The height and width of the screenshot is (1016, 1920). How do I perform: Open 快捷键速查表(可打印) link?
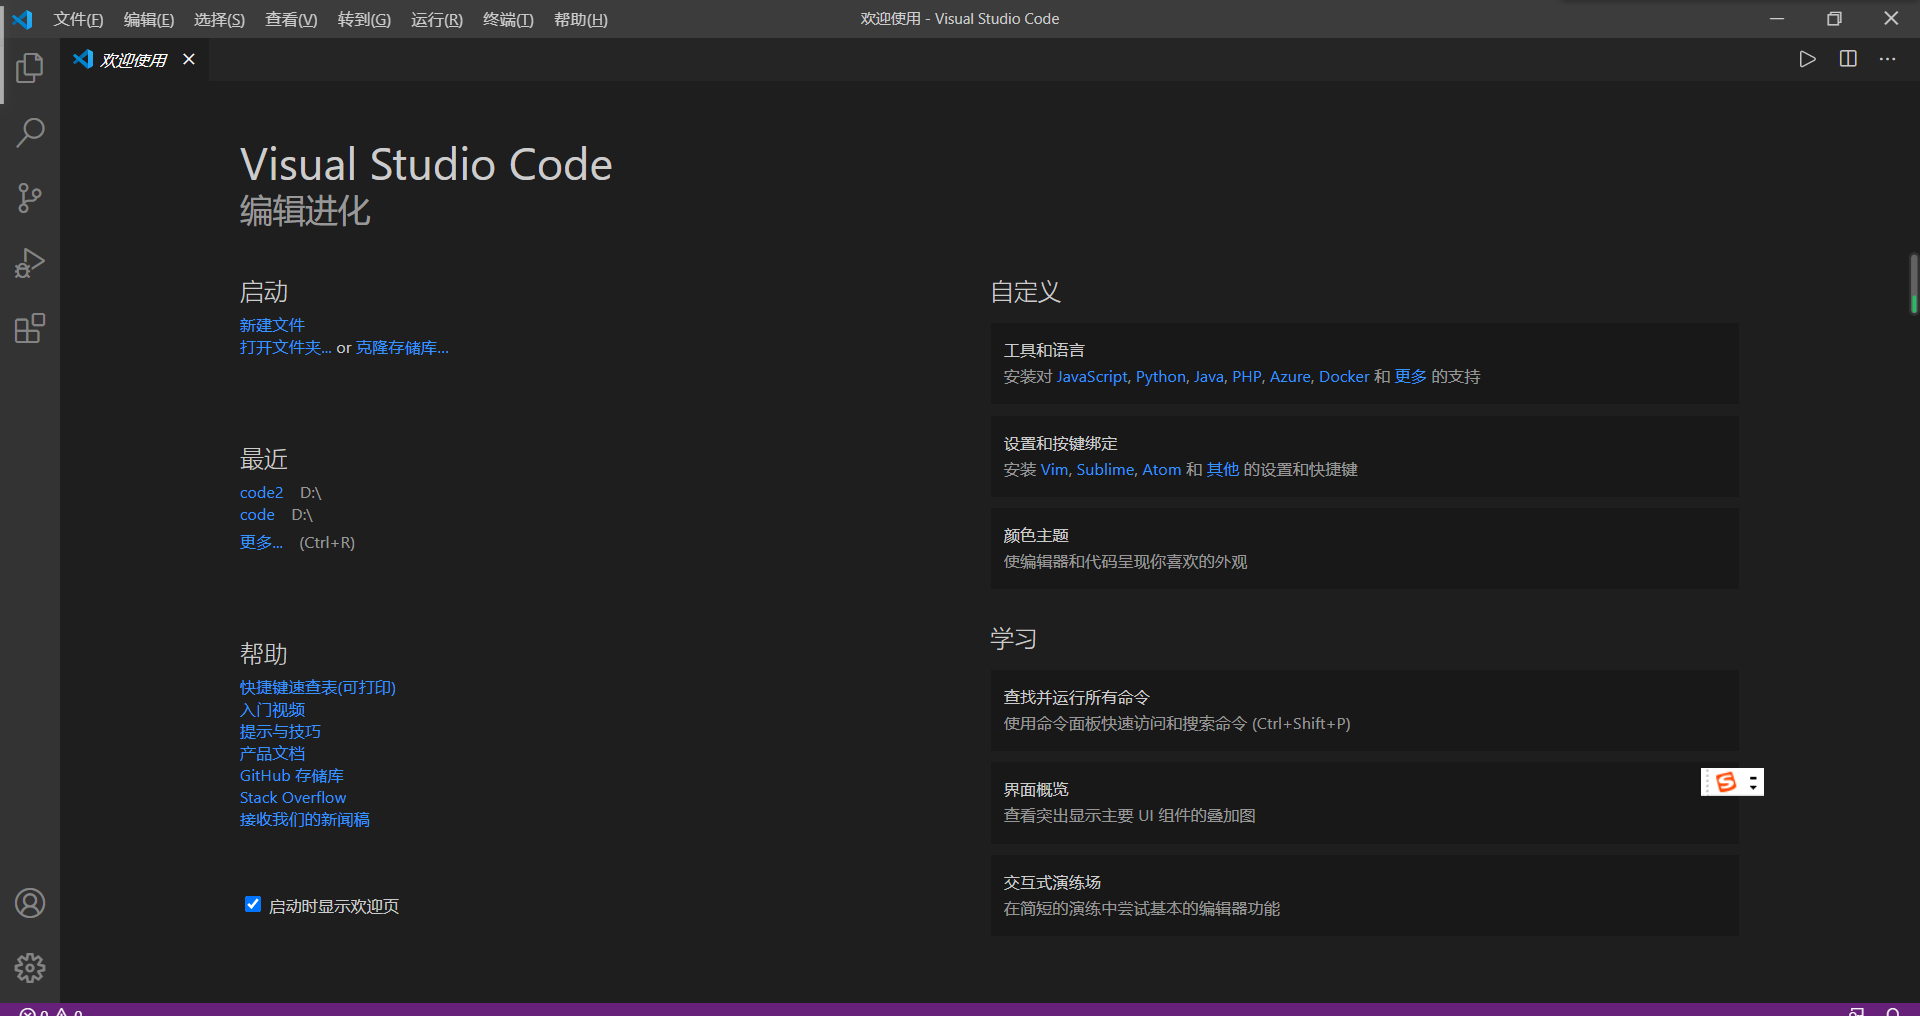[318, 687]
